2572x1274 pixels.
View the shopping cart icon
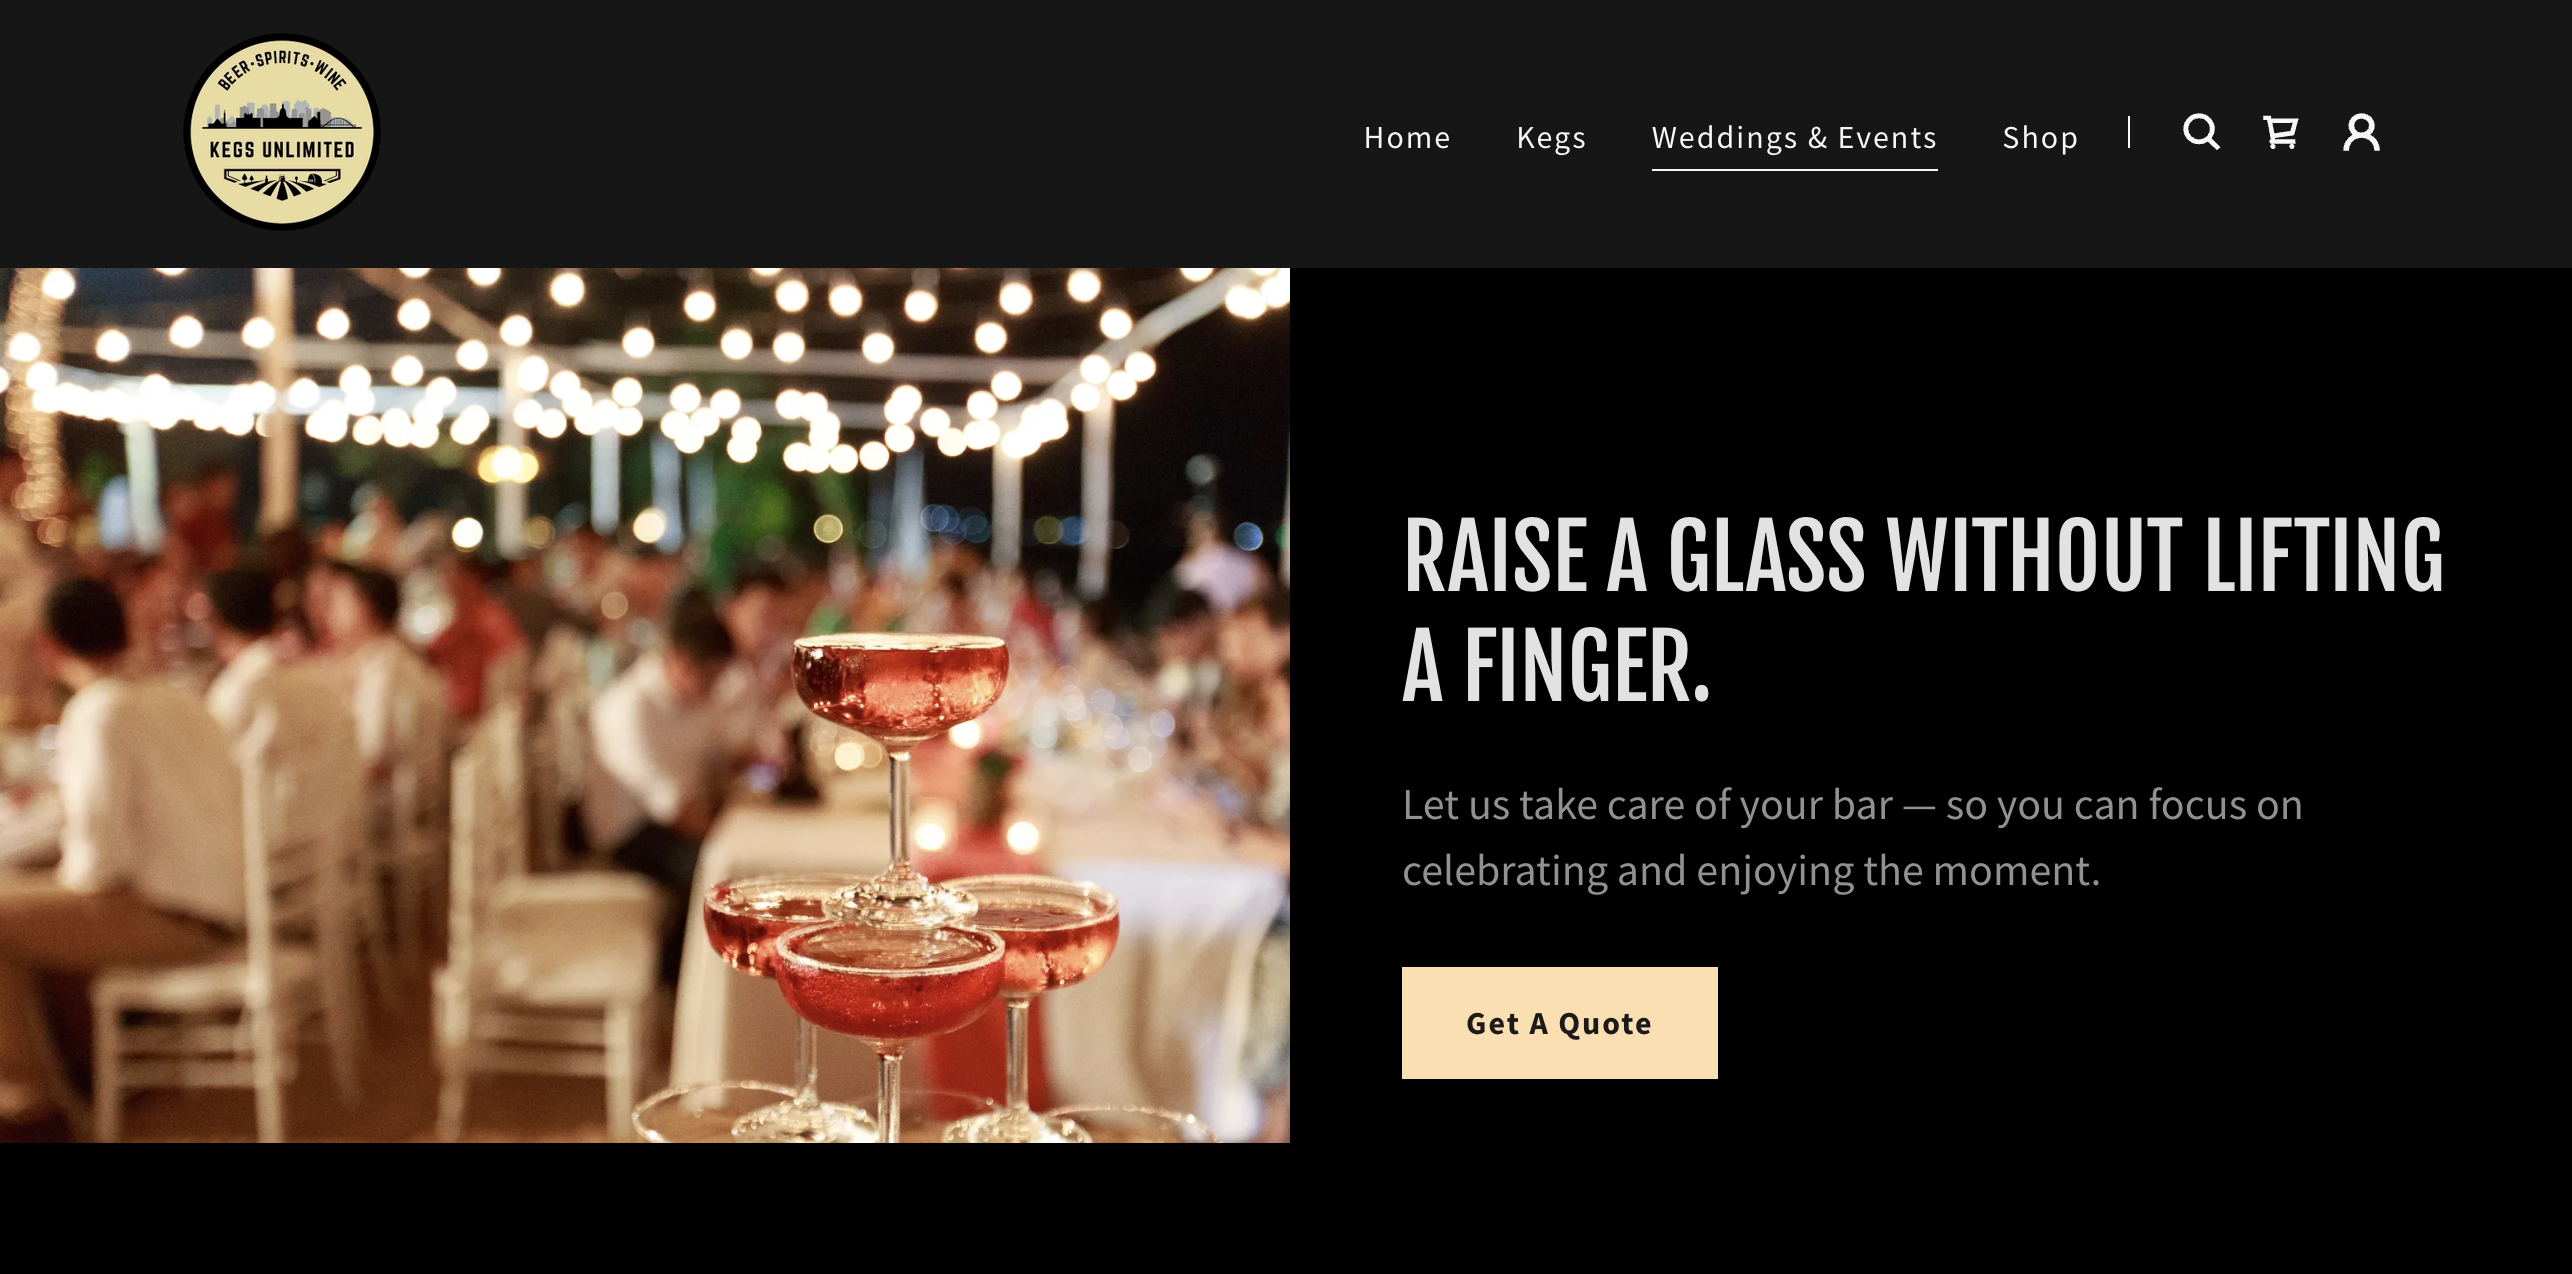tap(2281, 132)
